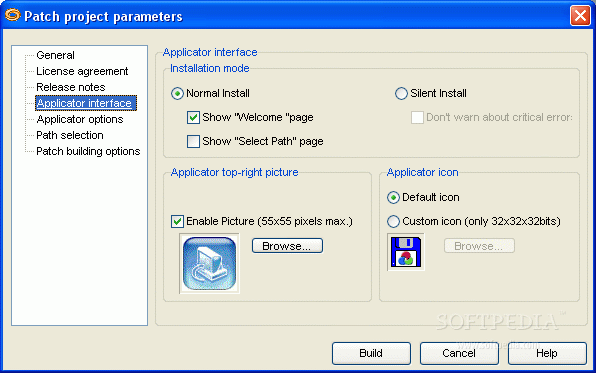The image size is (596, 373).
Task: Open Applicator options section
Action: click(80, 119)
